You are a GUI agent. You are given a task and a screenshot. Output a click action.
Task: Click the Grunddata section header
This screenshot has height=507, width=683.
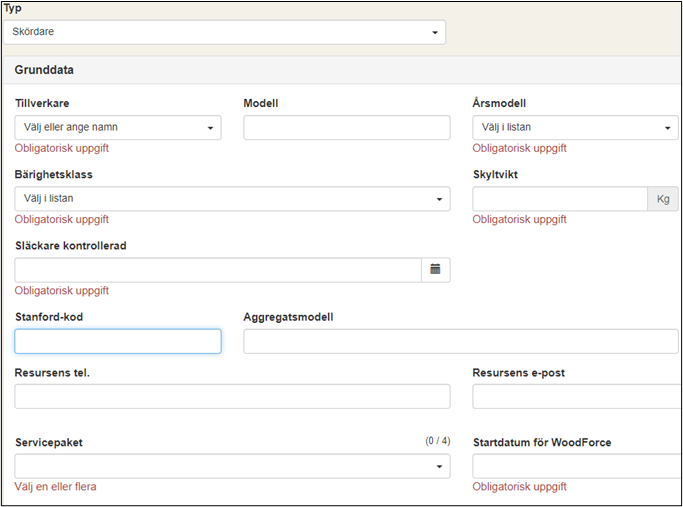click(44, 71)
